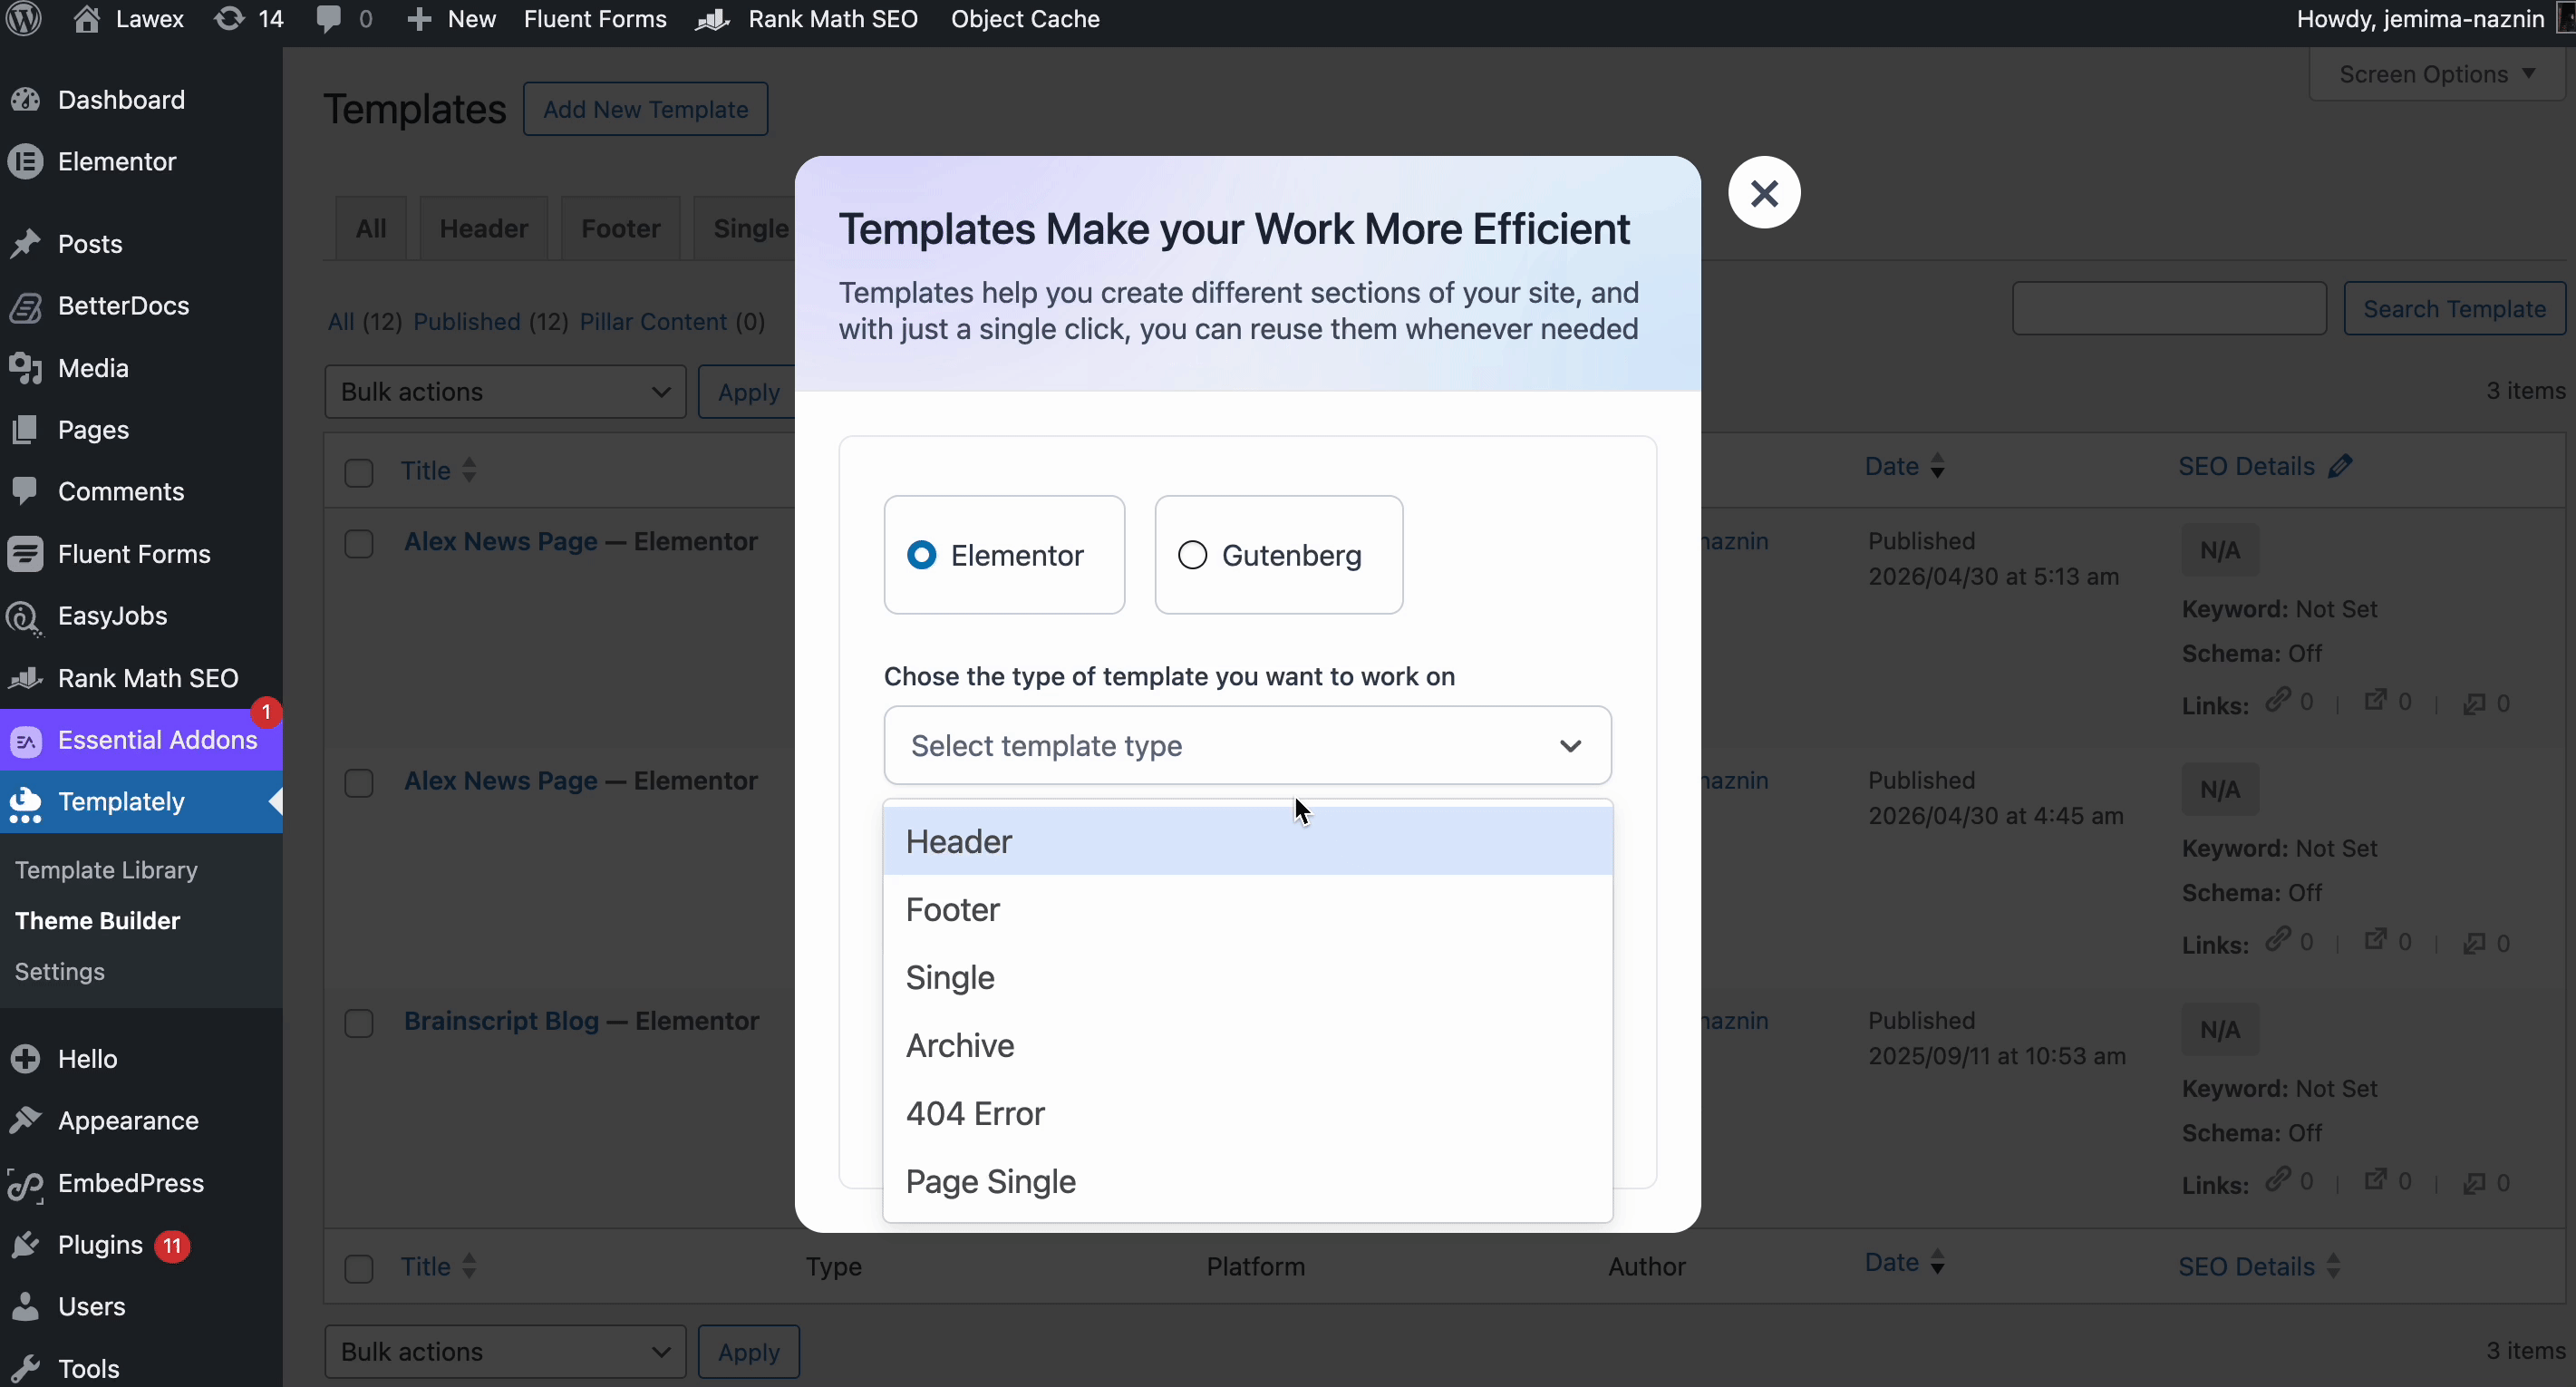2576x1387 pixels.
Task: Choose Footer from template type list
Action: (1247, 910)
